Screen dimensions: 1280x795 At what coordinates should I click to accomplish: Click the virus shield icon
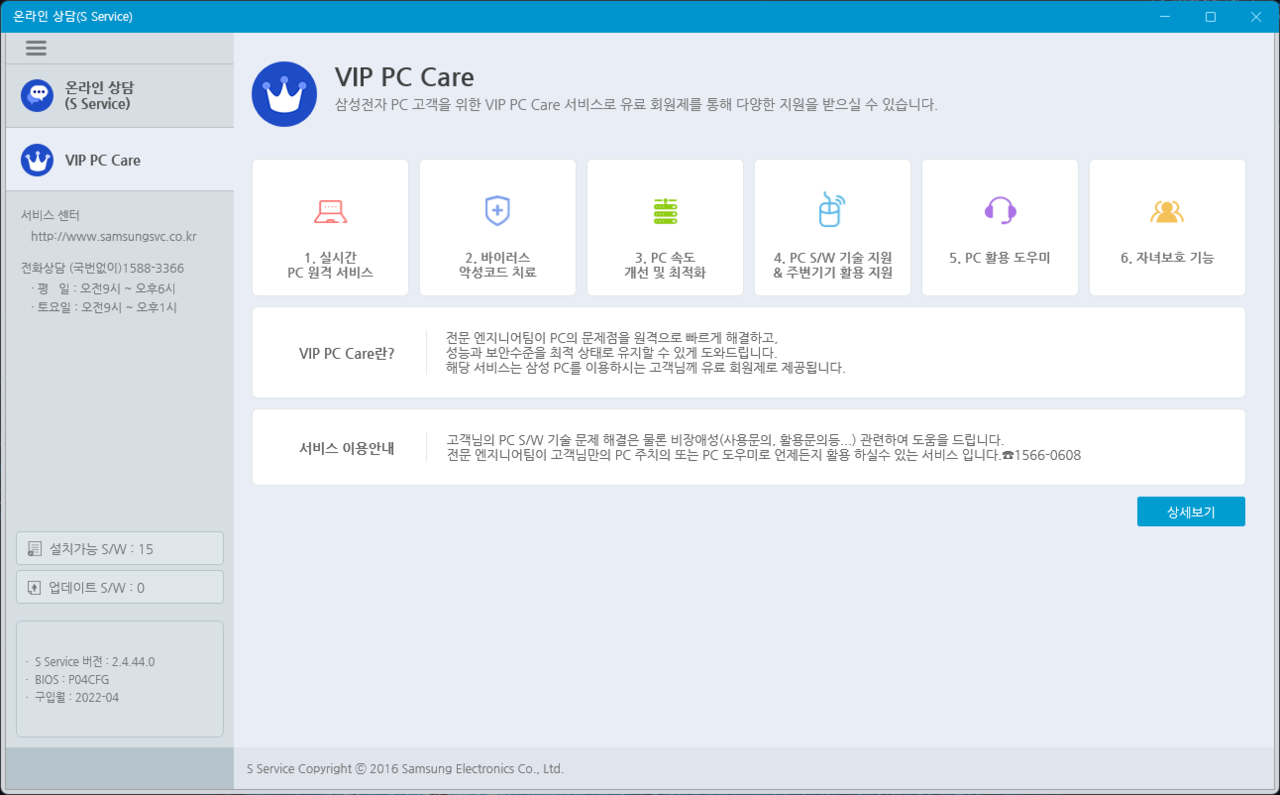497,211
